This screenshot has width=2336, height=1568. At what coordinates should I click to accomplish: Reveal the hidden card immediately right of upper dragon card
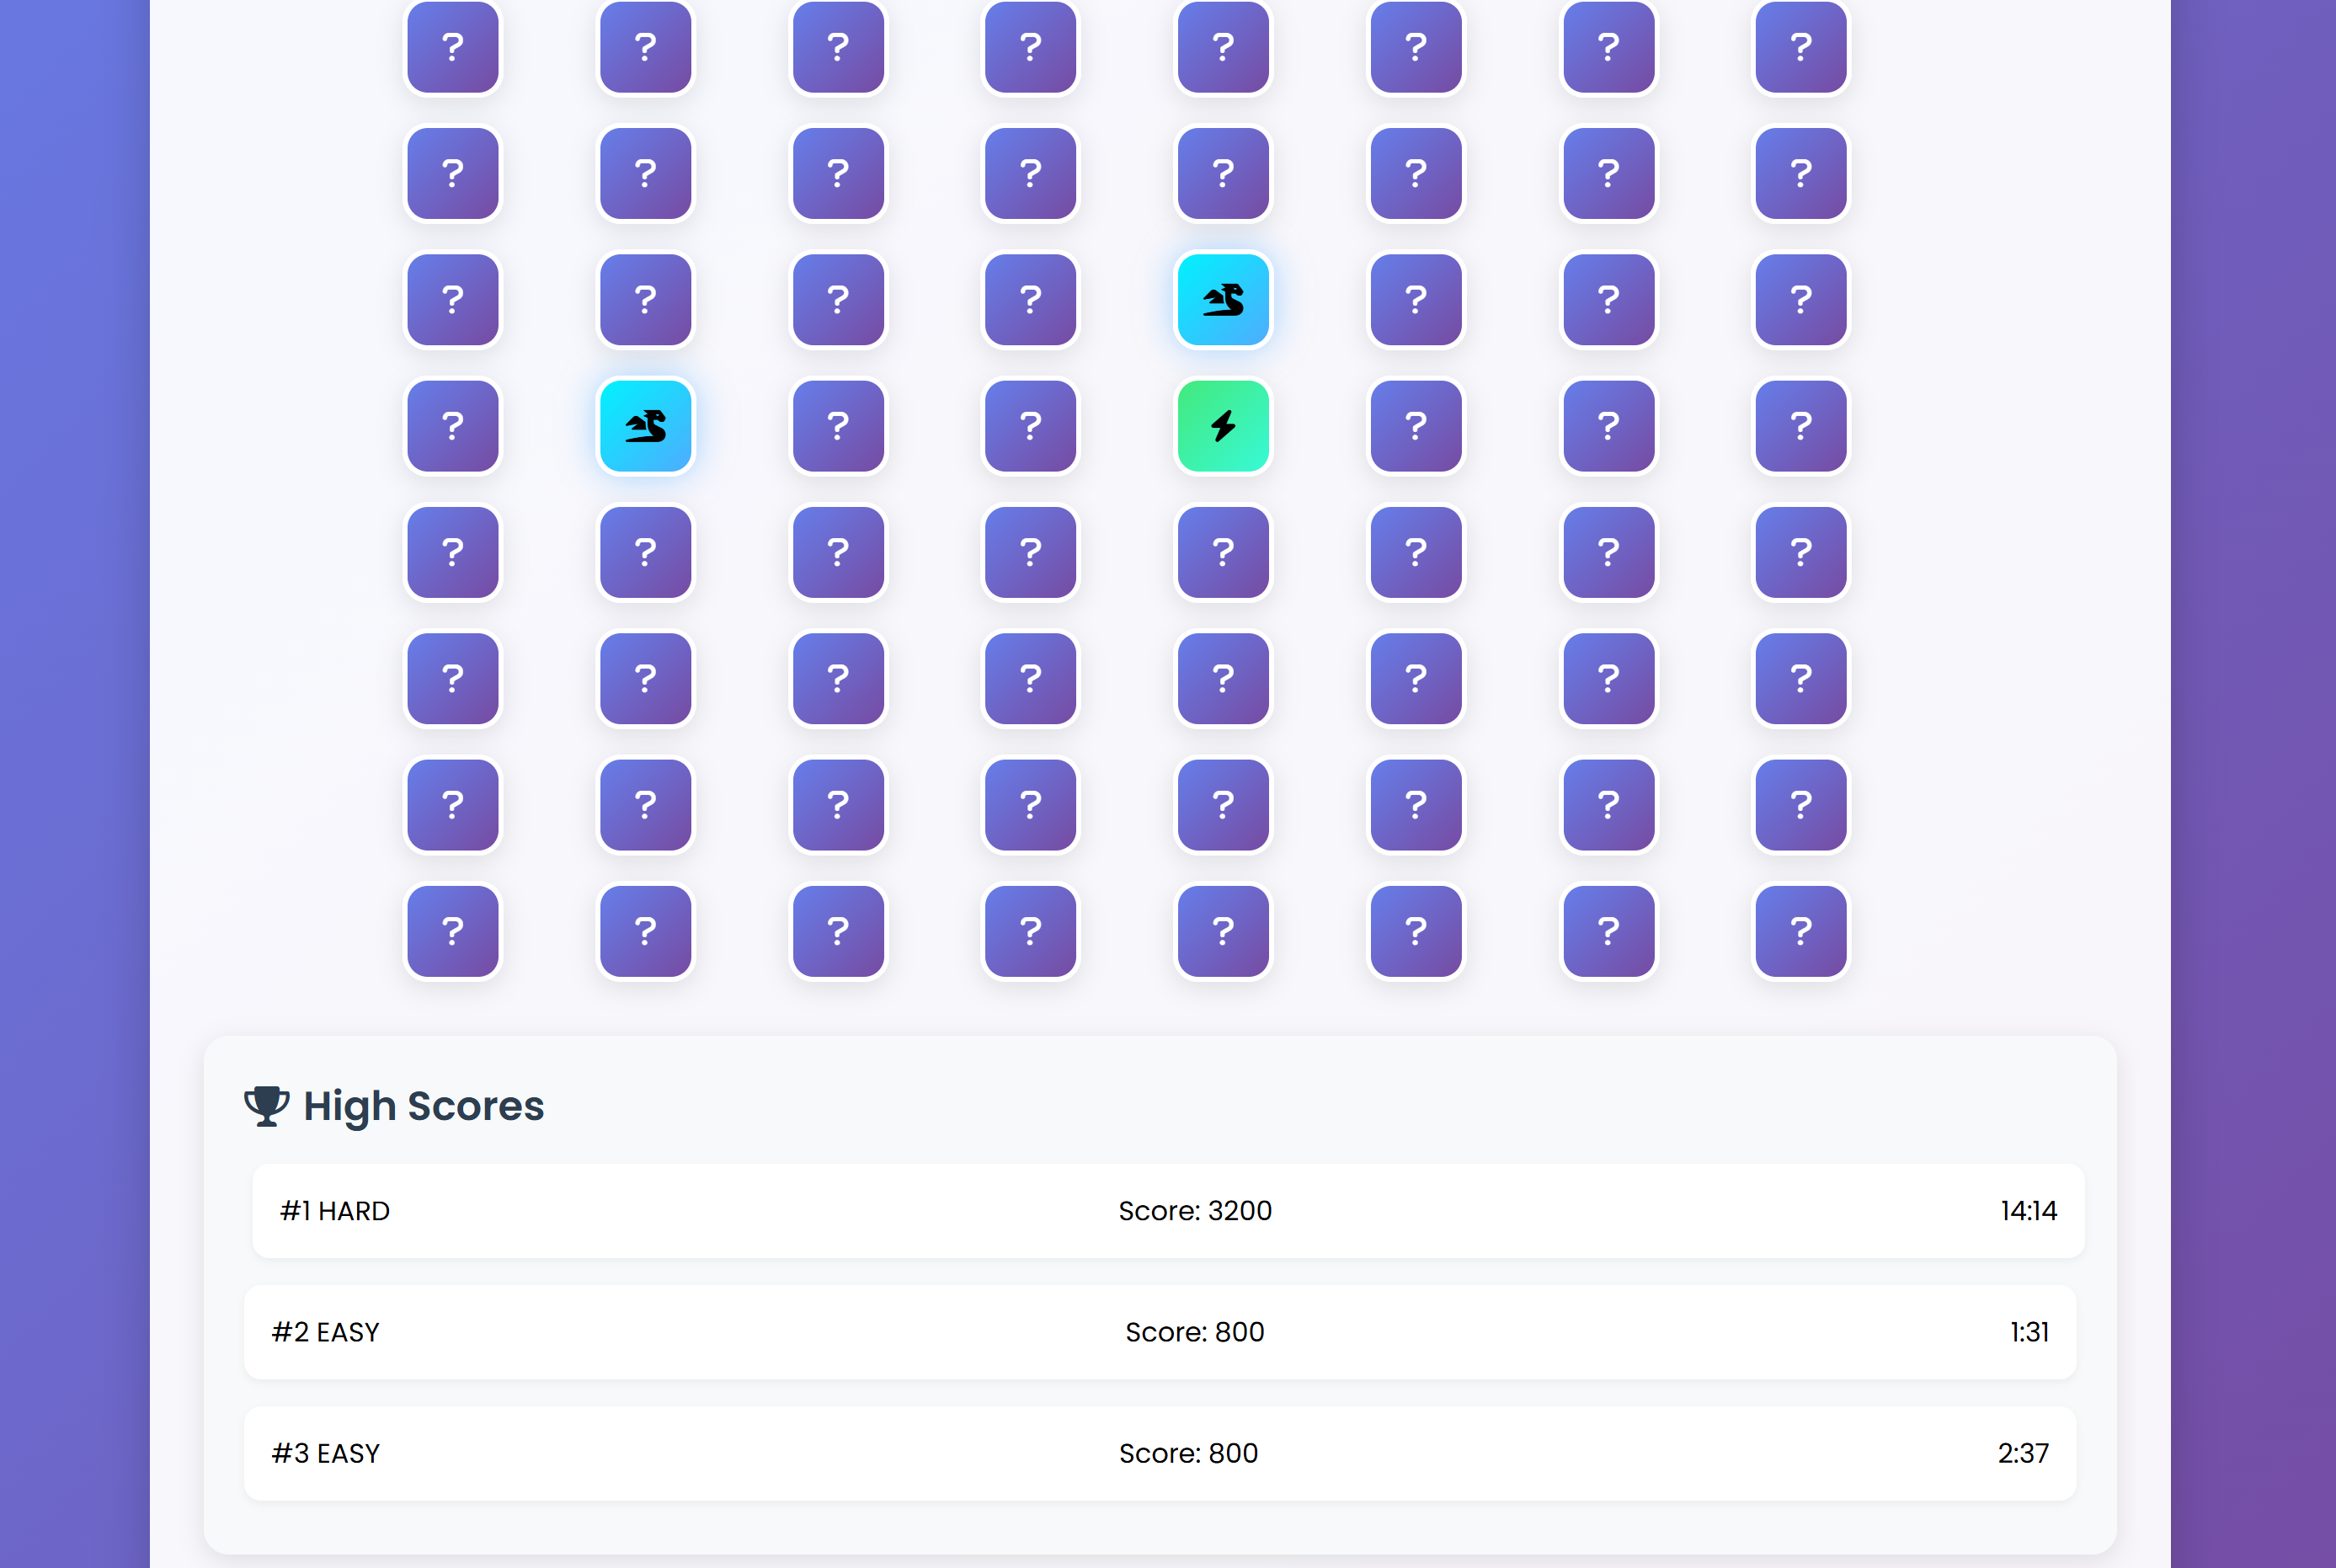click(x=1415, y=299)
